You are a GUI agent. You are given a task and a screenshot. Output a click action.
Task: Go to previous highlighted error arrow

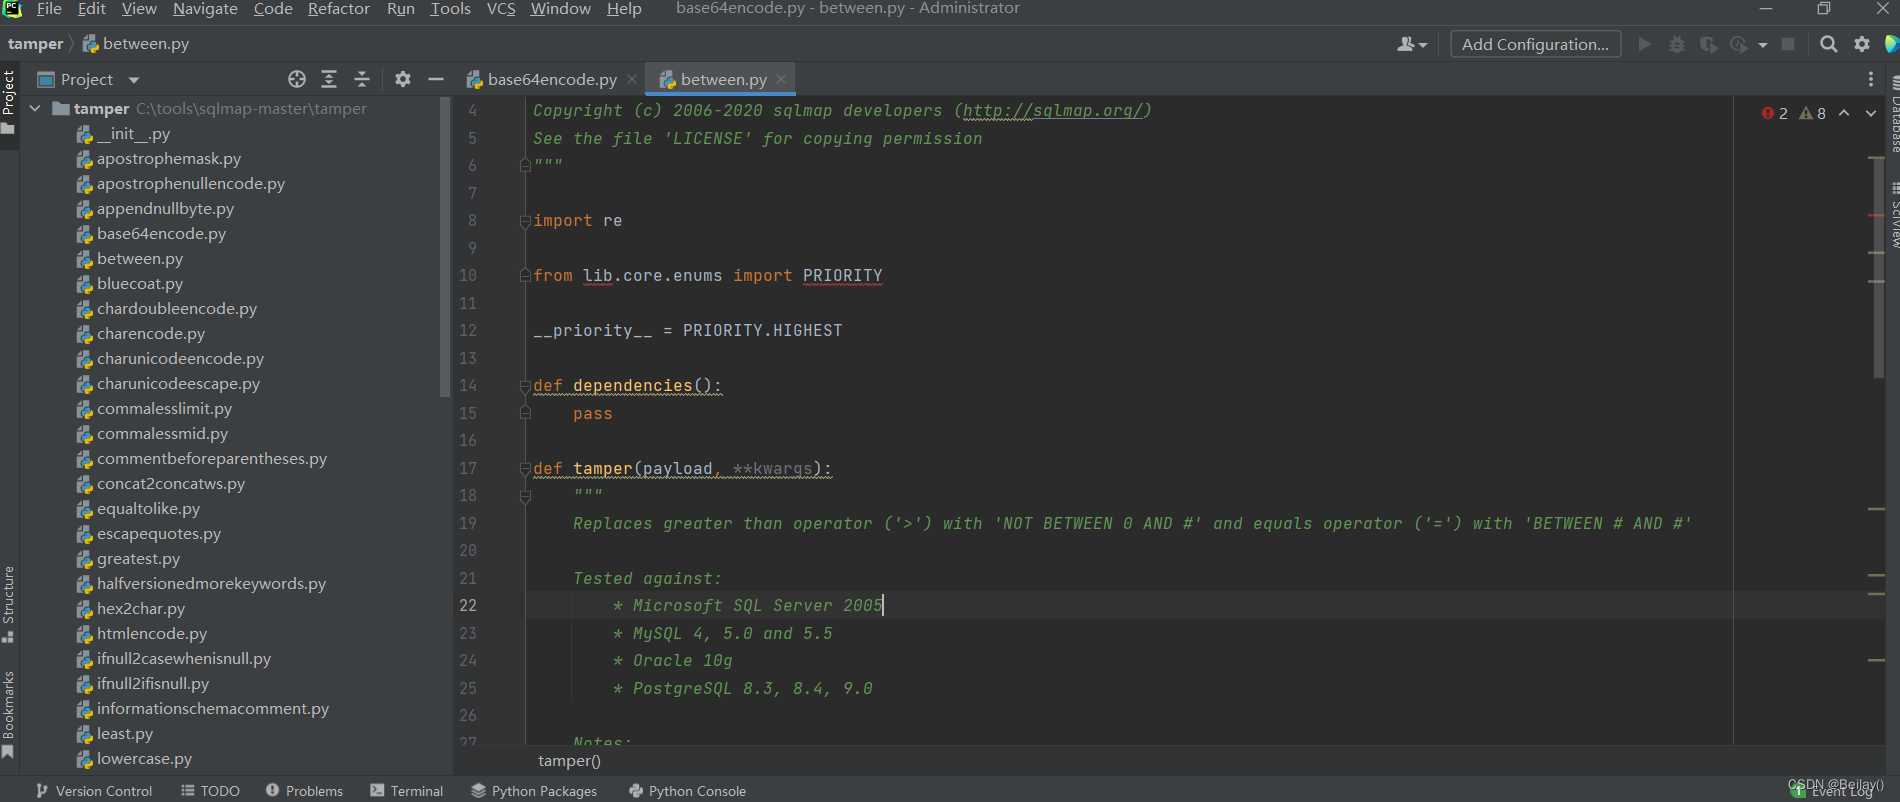click(1844, 113)
